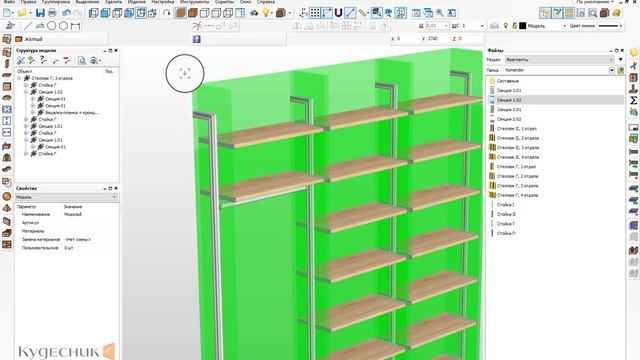
Task: Select Секция 1.01 in Файлы list
Action: (x=509, y=90)
